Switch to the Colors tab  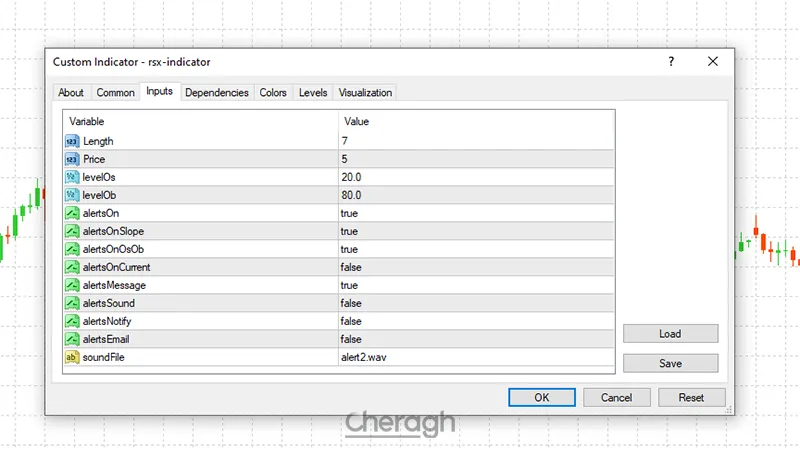click(x=273, y=93)
